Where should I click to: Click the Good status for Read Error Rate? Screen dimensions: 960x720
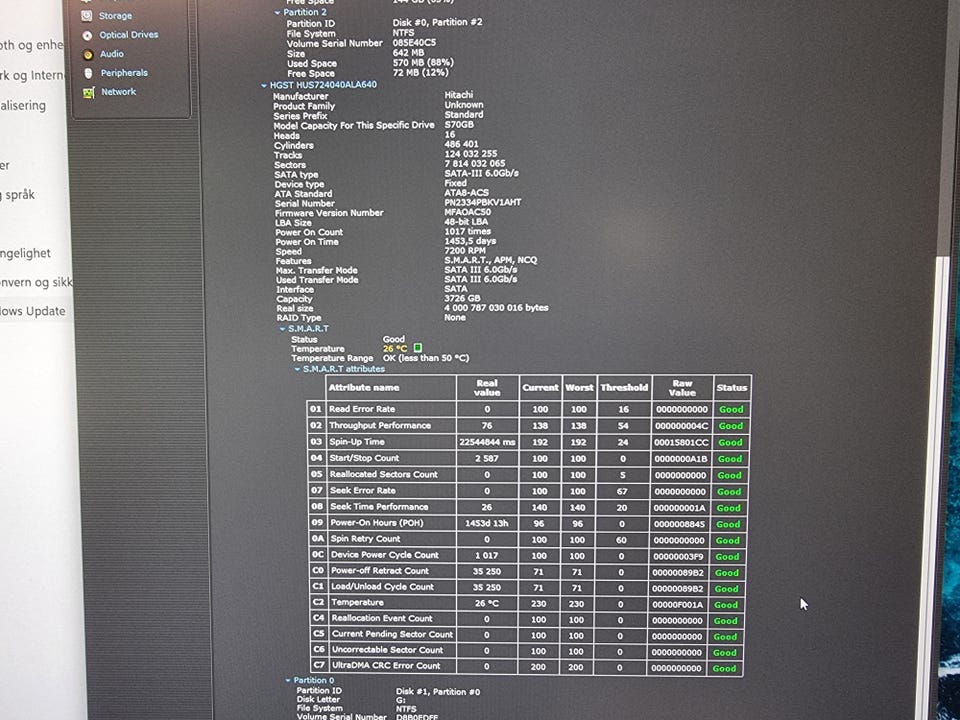(x=731, y=410)
